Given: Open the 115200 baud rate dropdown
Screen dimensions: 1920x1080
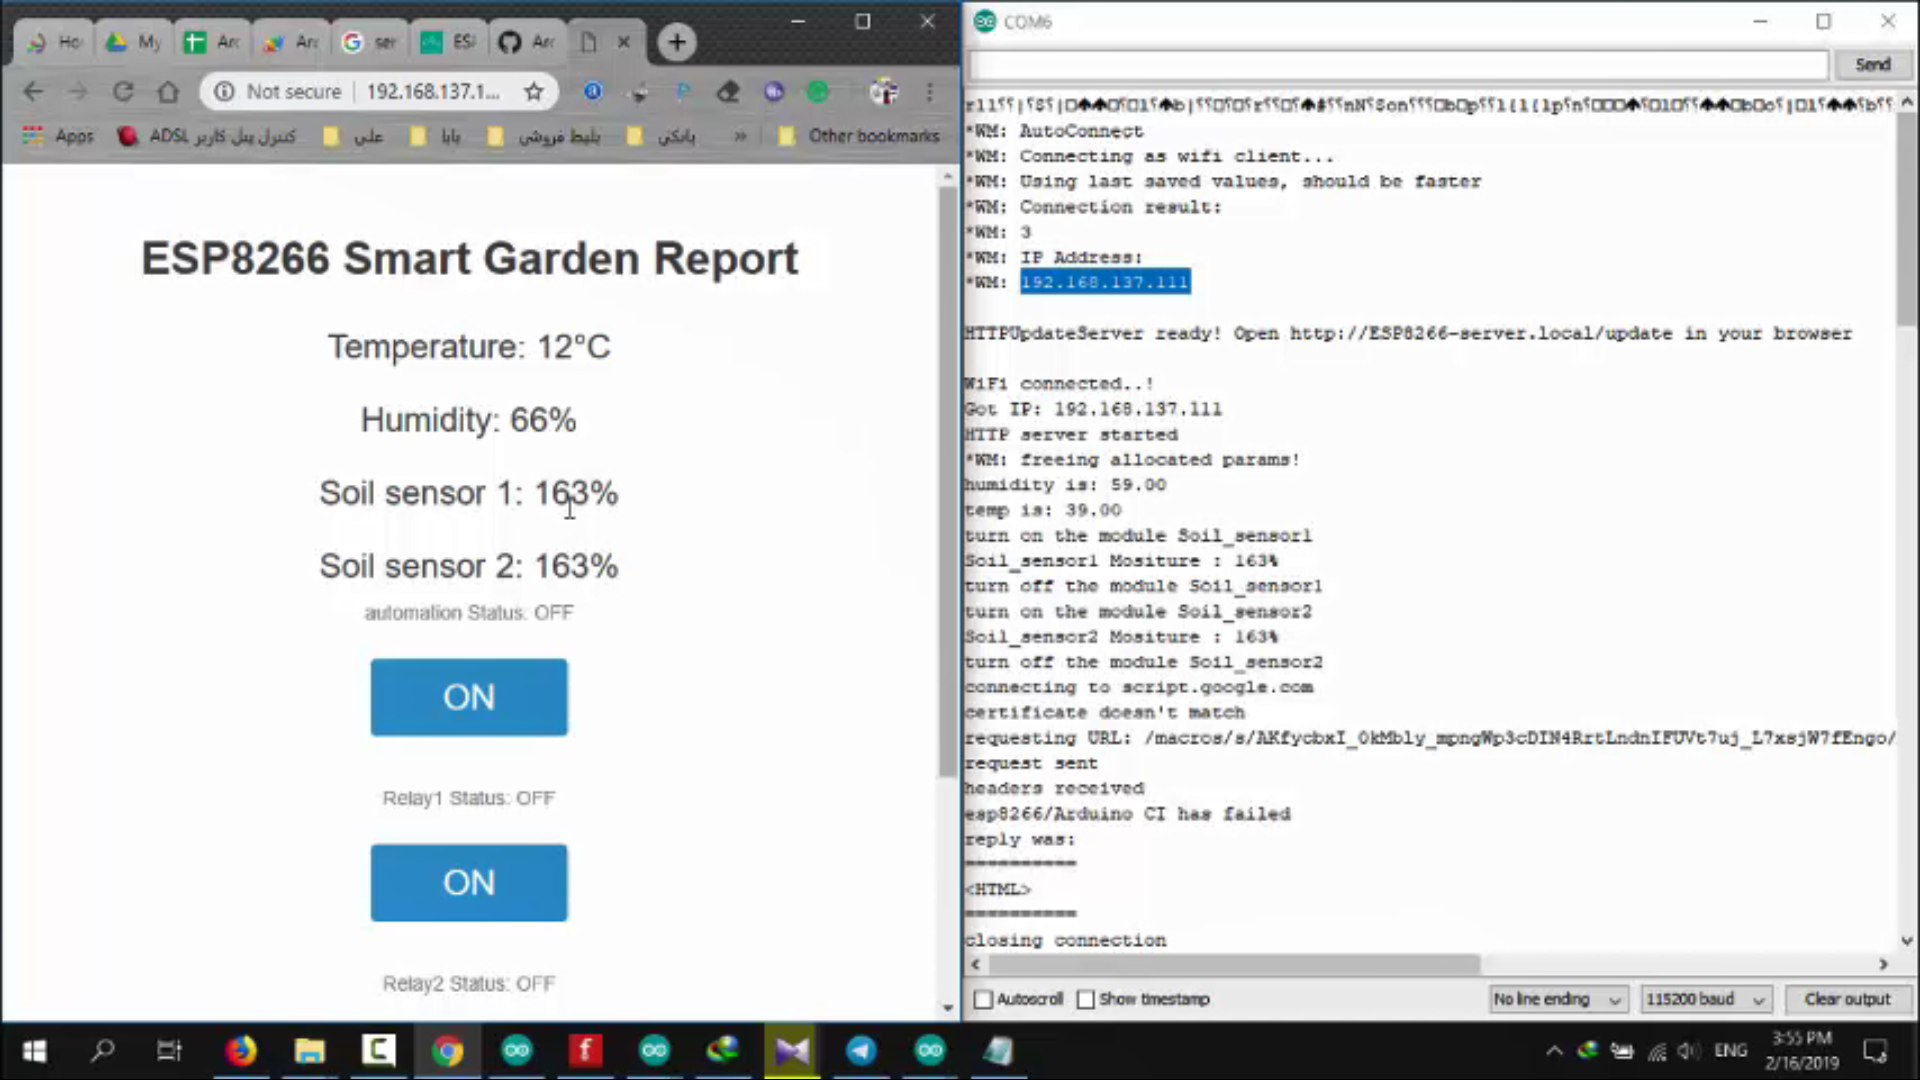Looking at the screenshot, I should tap(1704, 999).
